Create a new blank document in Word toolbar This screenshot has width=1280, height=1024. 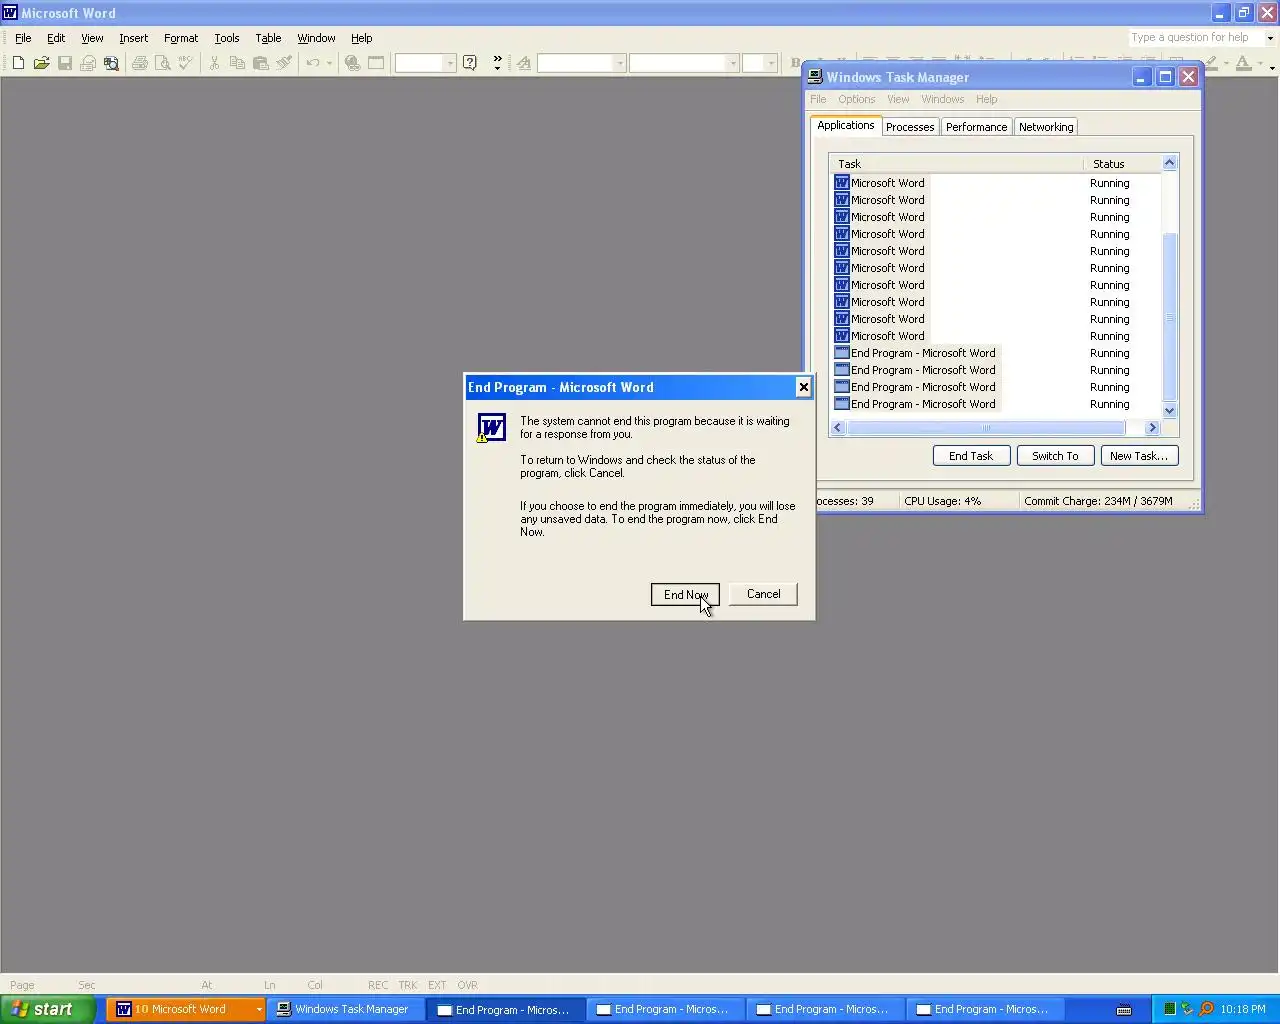tap(18, 63)
